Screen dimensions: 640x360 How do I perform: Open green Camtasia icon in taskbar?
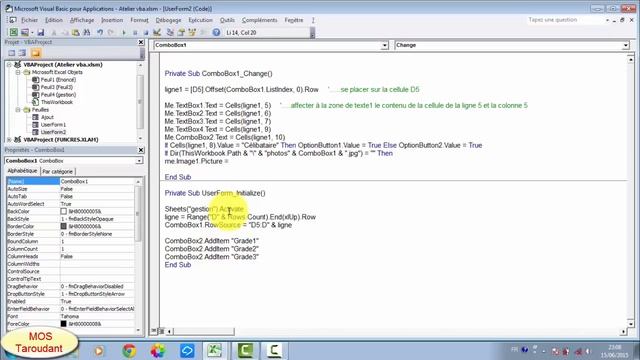(x=246, y=350)
